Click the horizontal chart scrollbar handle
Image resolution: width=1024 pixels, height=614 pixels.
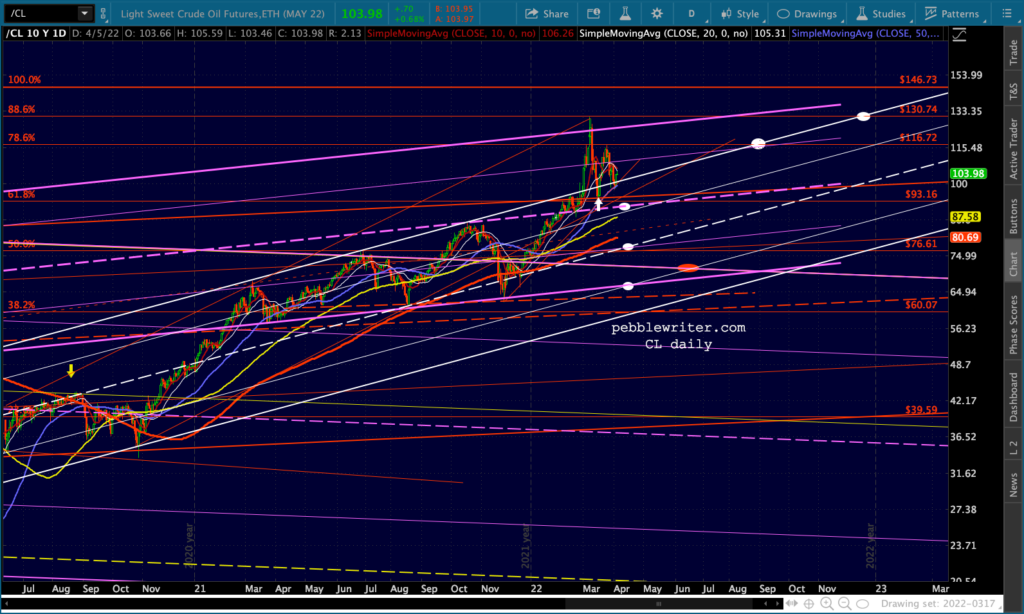[658, 604]
